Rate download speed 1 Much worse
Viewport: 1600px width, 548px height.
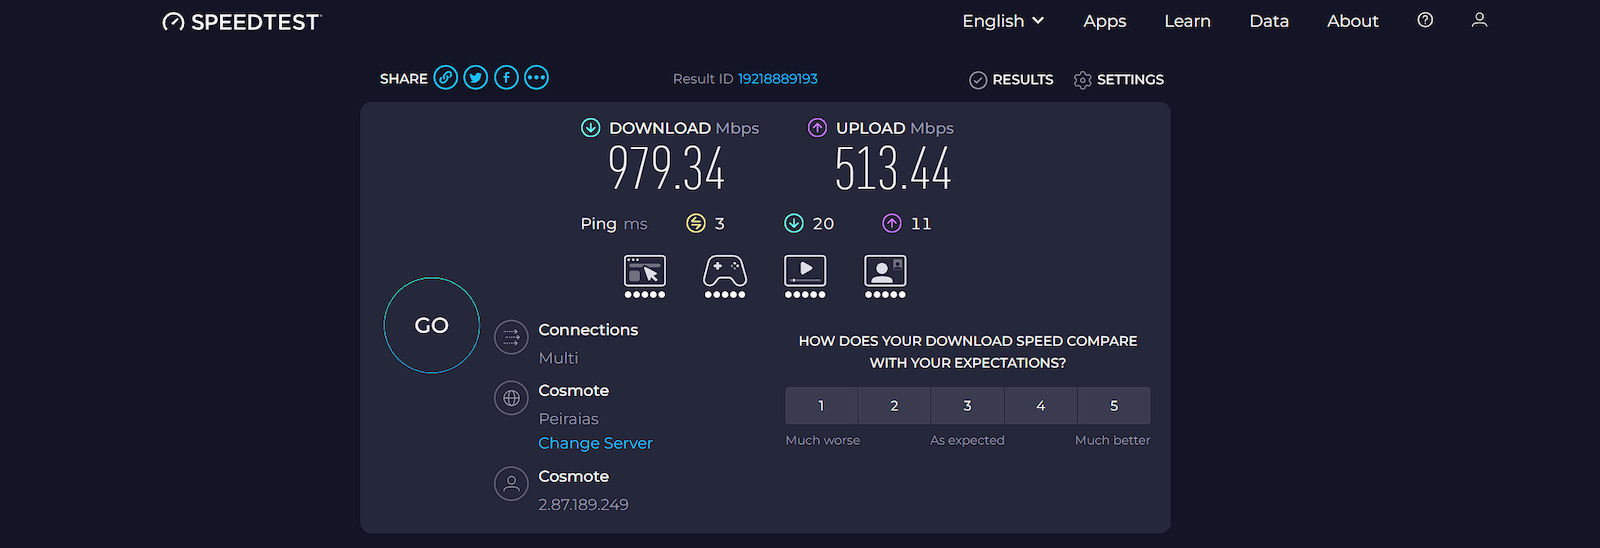(821, 406)
